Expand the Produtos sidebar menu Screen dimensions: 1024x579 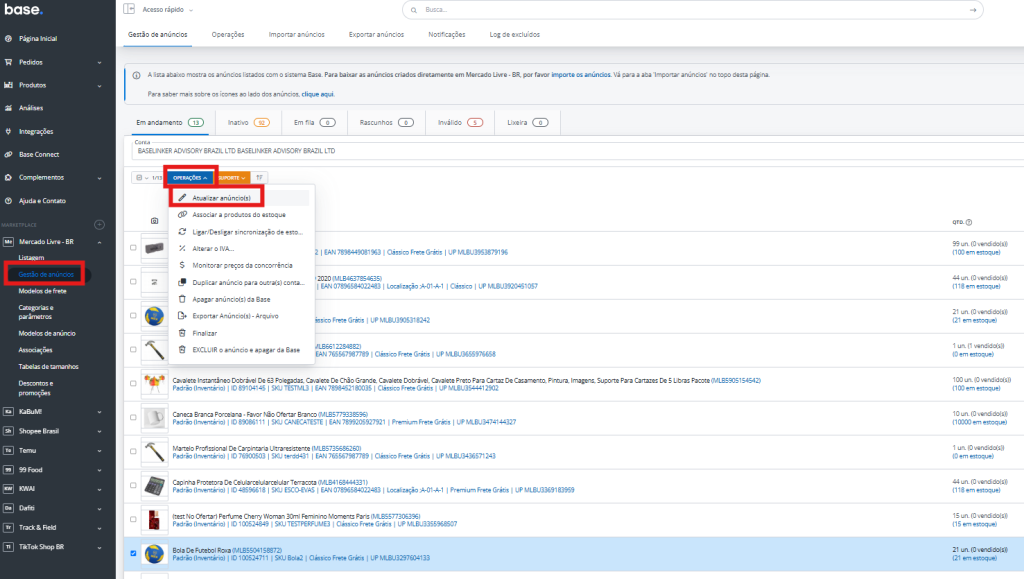click(x=100, y=86)
